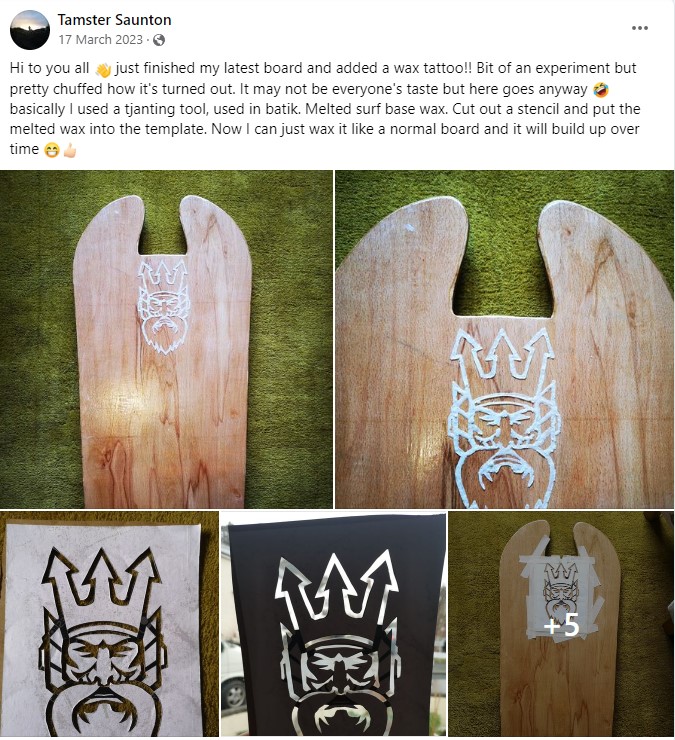Click the thumbs up emoji
675x740 pixels.
point(70,150)
